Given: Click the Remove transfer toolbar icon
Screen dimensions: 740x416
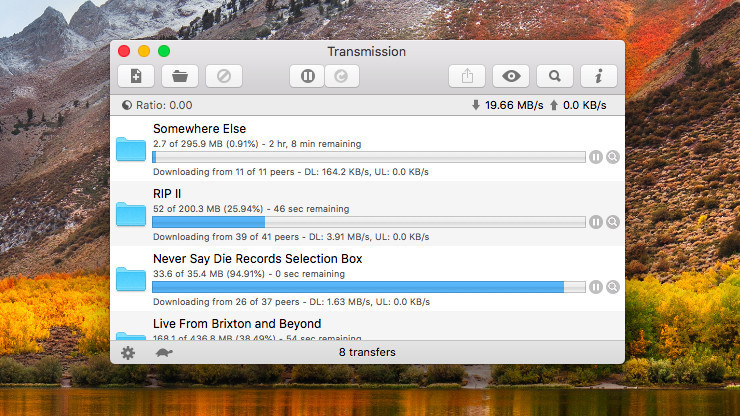Looking at the screenshot, I should (x=224, y=76).
